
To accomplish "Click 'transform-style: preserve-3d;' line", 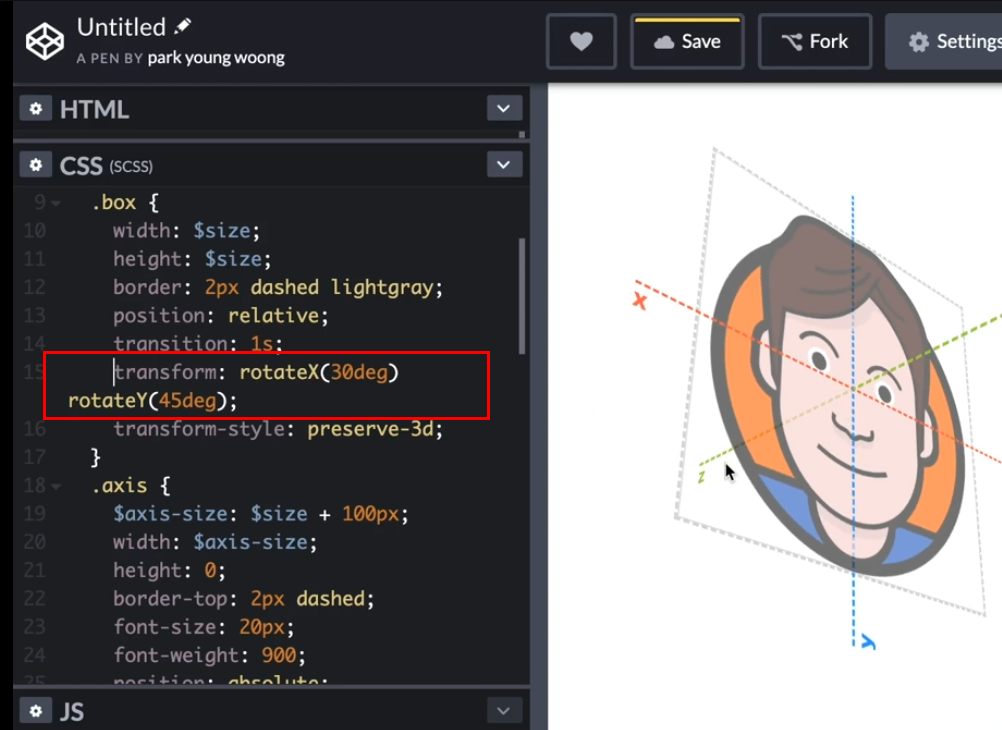I will [x=278, y=428].
